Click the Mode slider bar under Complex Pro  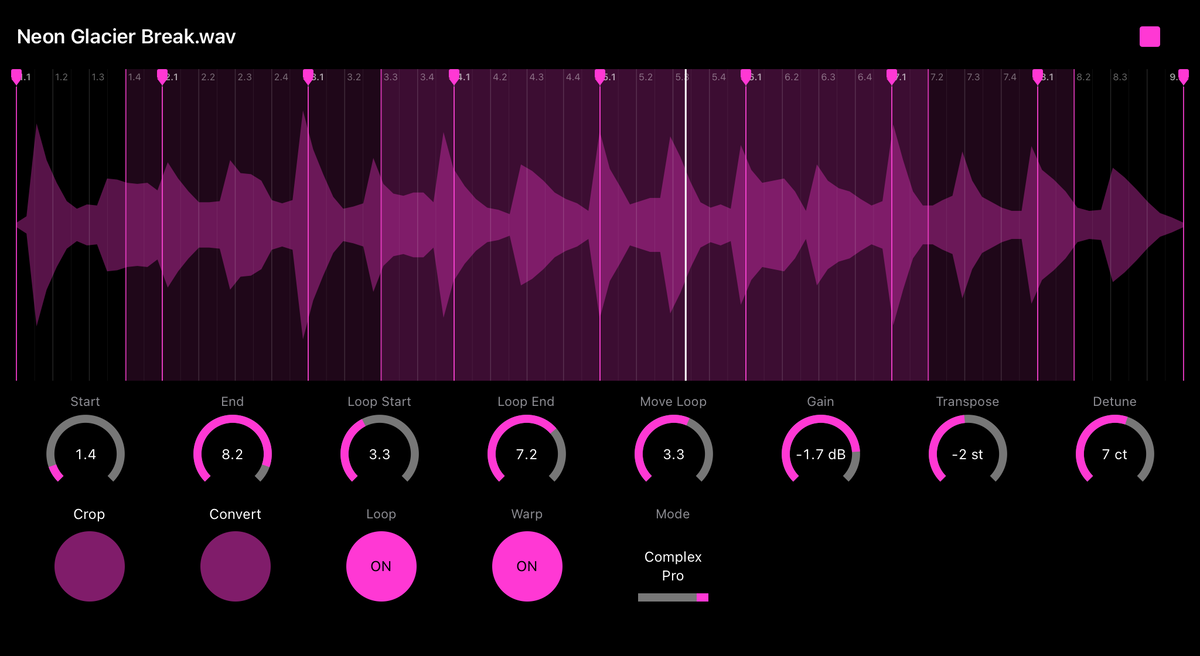coord(673,597)
